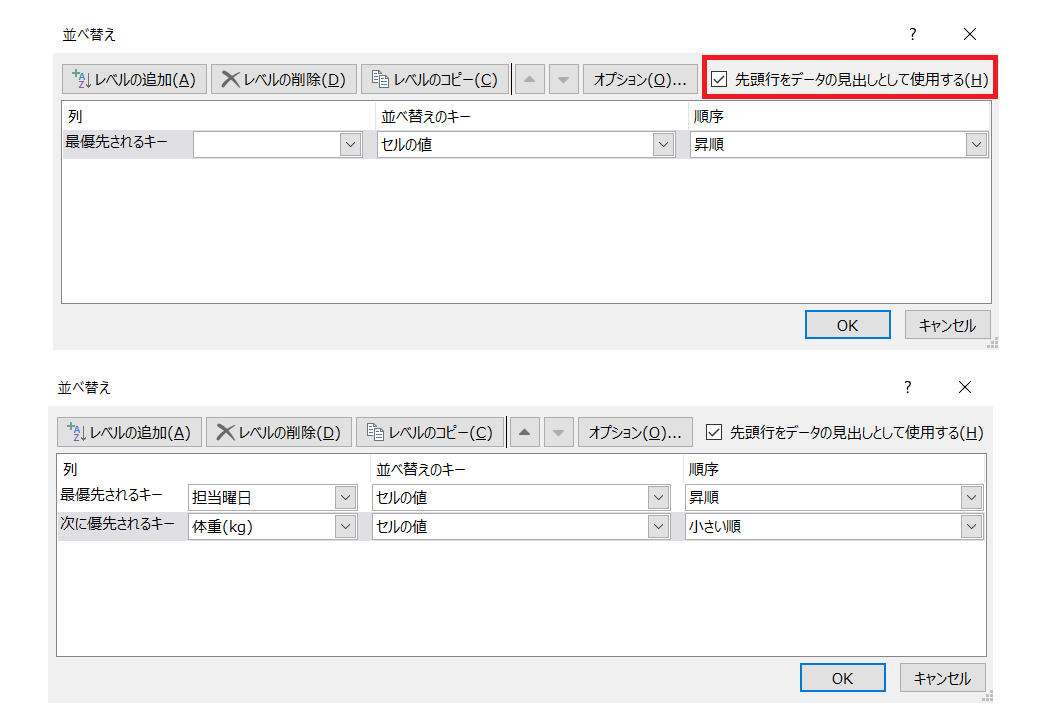Expand the 担当曜日 column dropdown
The width and height of the screenshot is (1061, 727).
point(345,498)
